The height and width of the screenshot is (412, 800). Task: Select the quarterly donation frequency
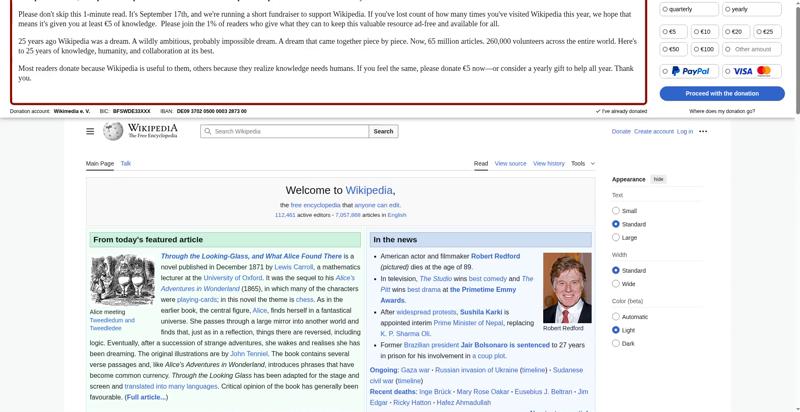[x=689, y=9]
